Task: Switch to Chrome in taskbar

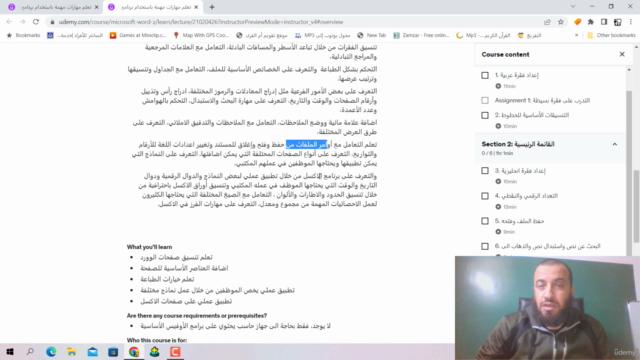Action: (x=134, y=351)
